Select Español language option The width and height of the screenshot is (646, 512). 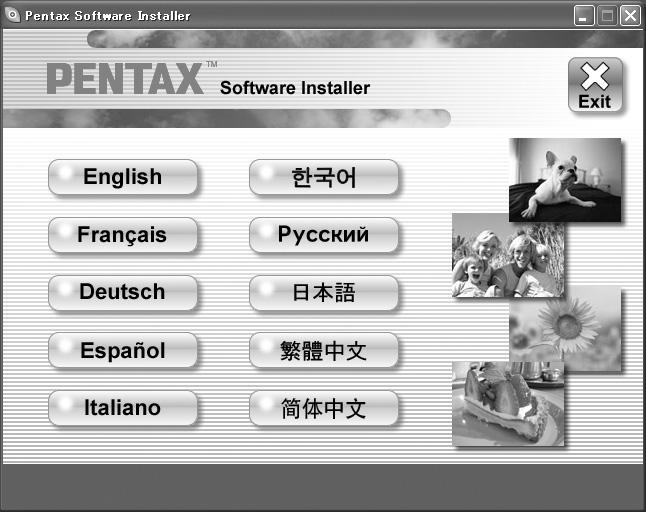pos(123,350)
